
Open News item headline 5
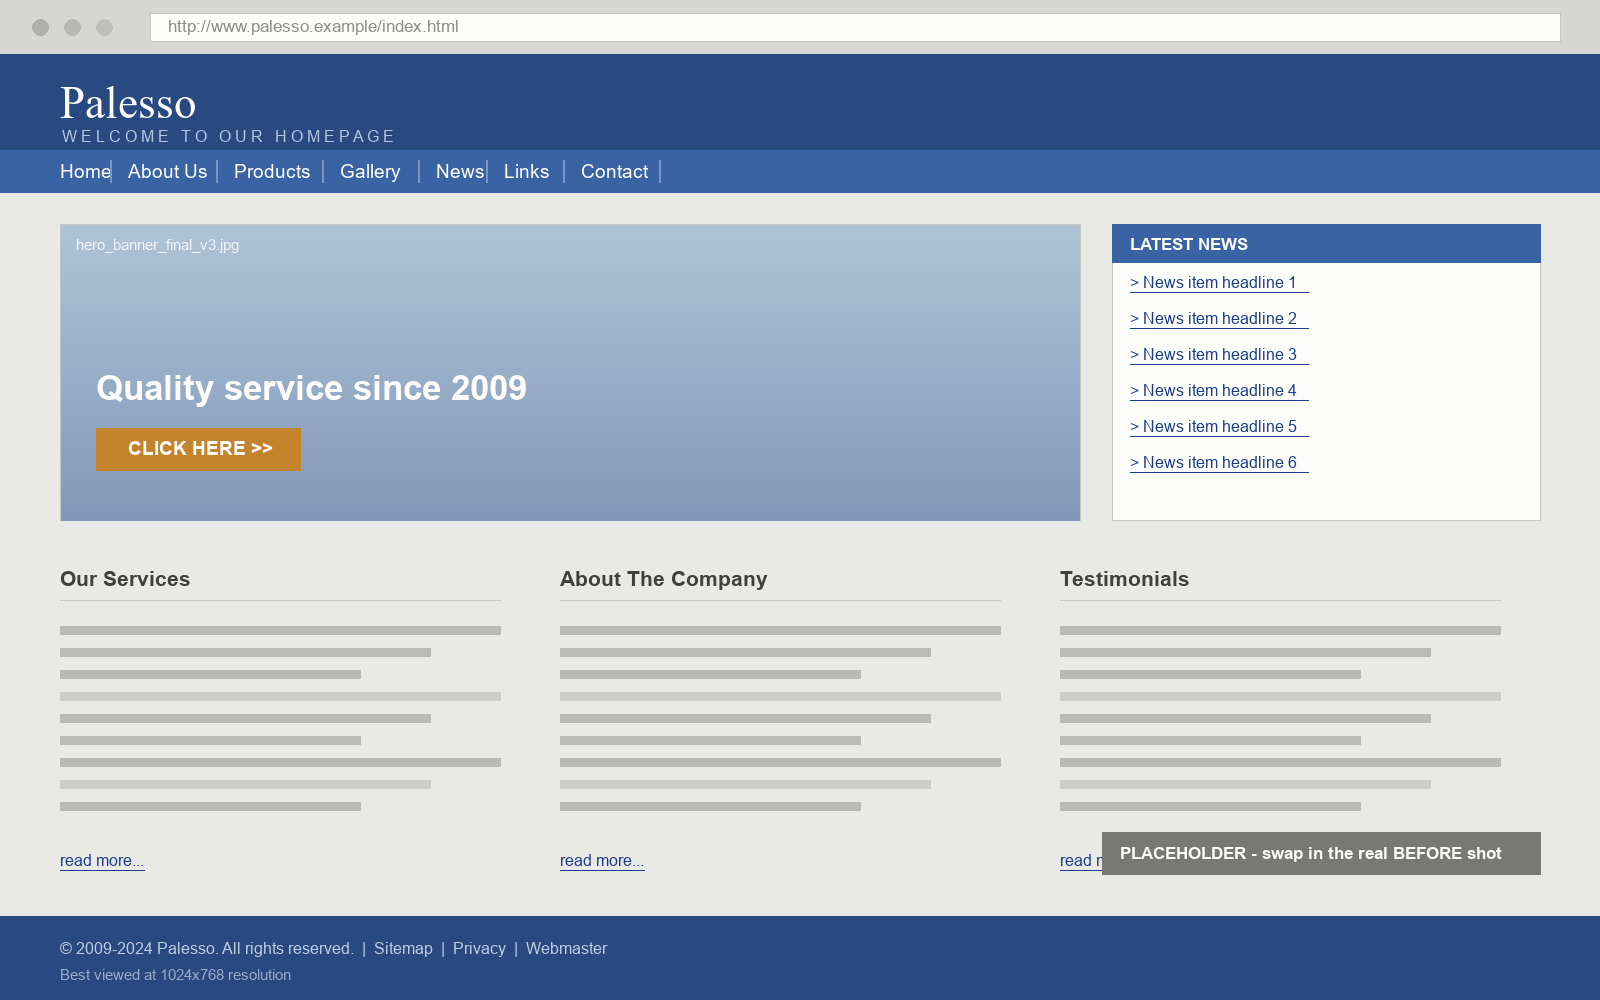pos(1219,427)
